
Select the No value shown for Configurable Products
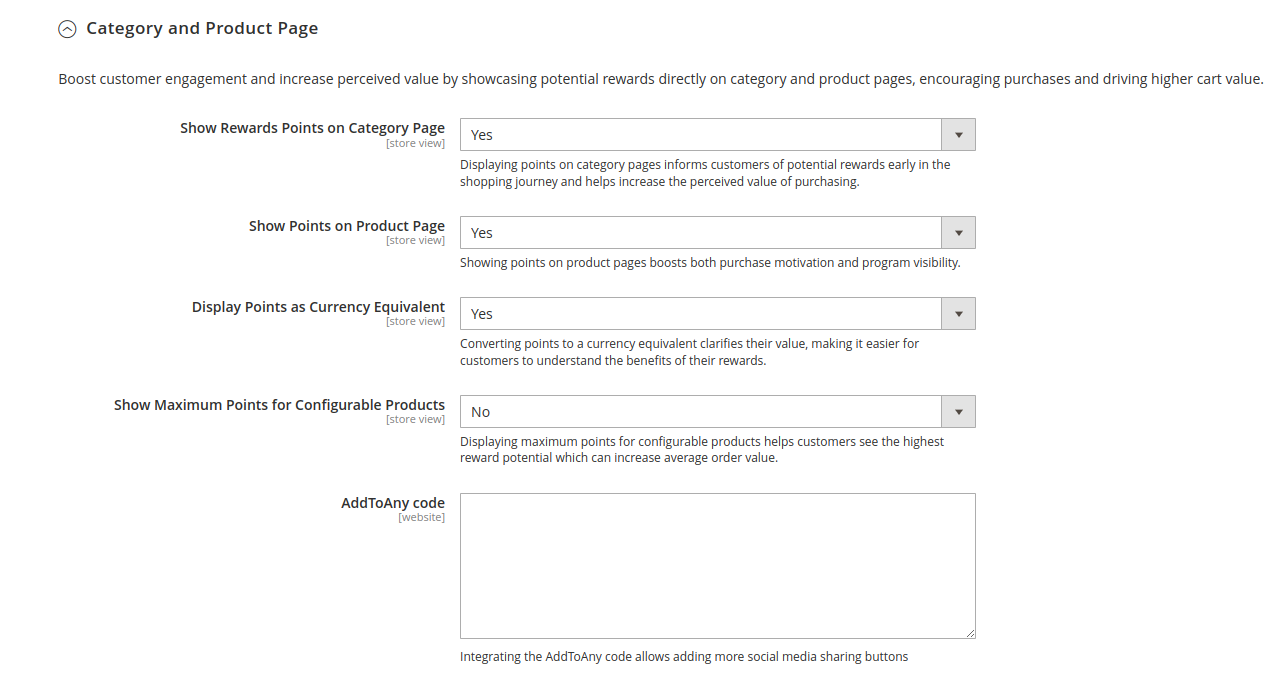480,411
